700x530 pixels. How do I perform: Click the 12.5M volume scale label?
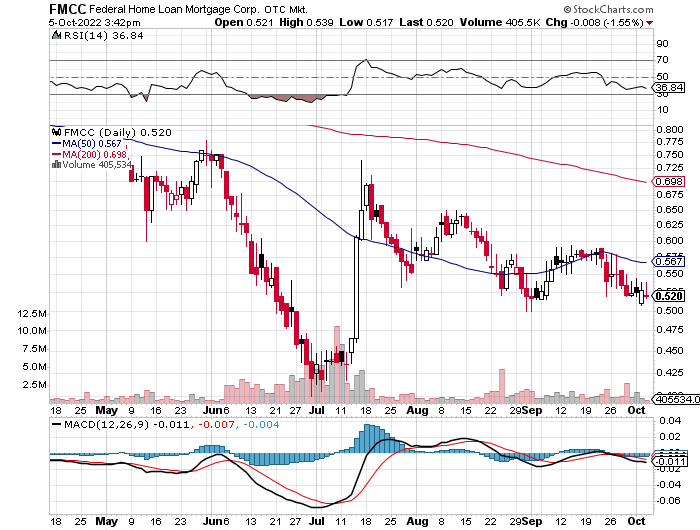(32, 313)
